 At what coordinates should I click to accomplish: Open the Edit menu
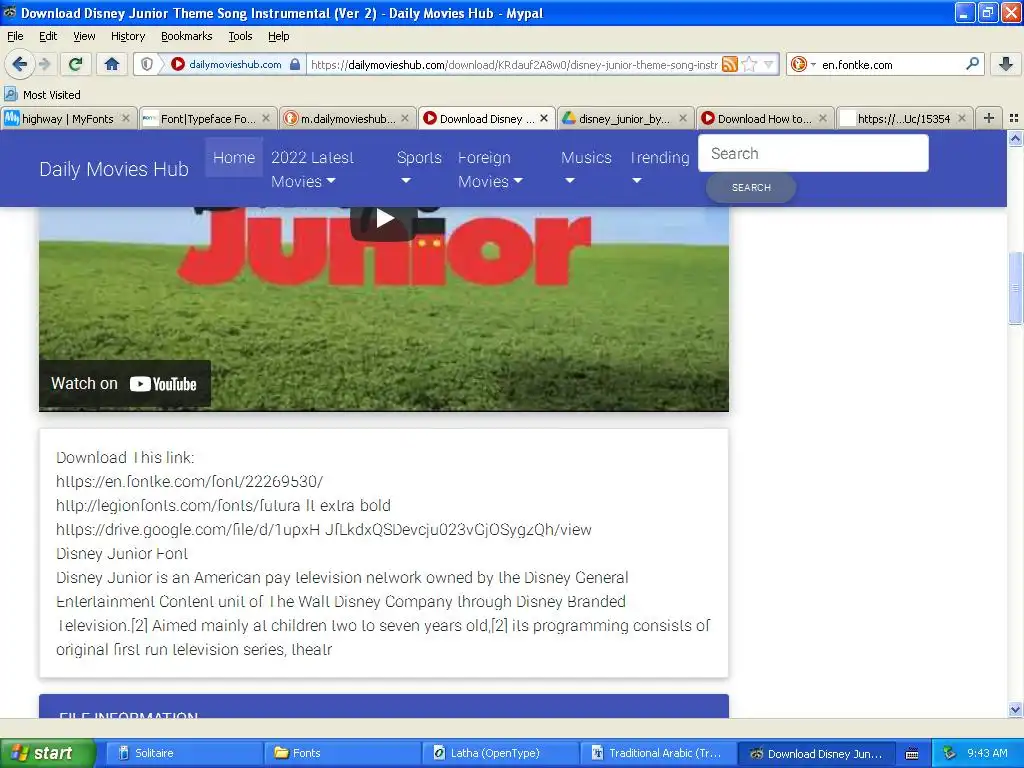coord(48,36)
